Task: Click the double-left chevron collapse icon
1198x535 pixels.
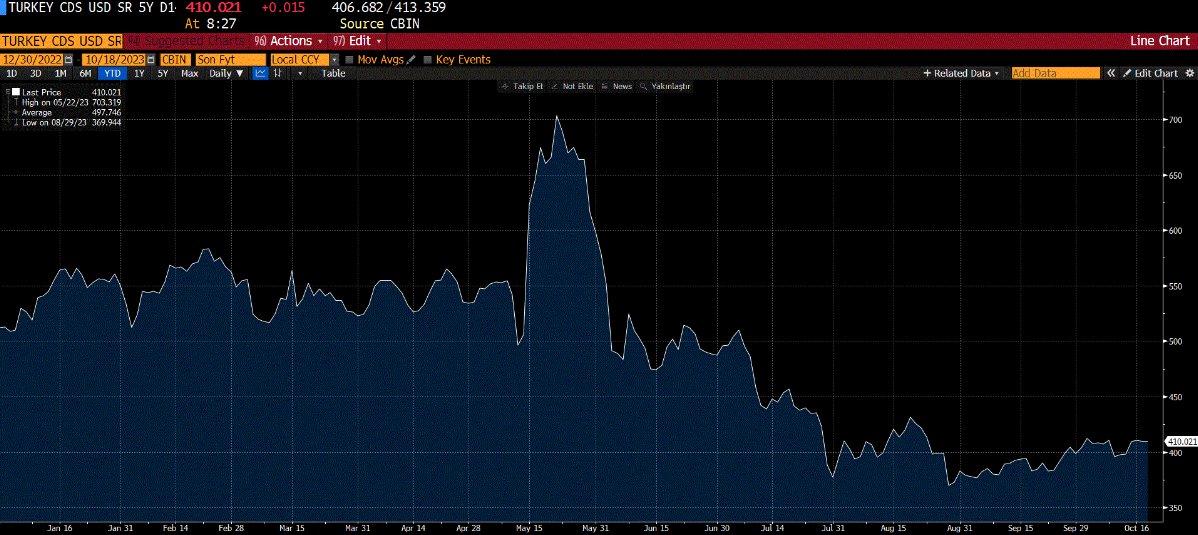Action: tap(1110, 73)
